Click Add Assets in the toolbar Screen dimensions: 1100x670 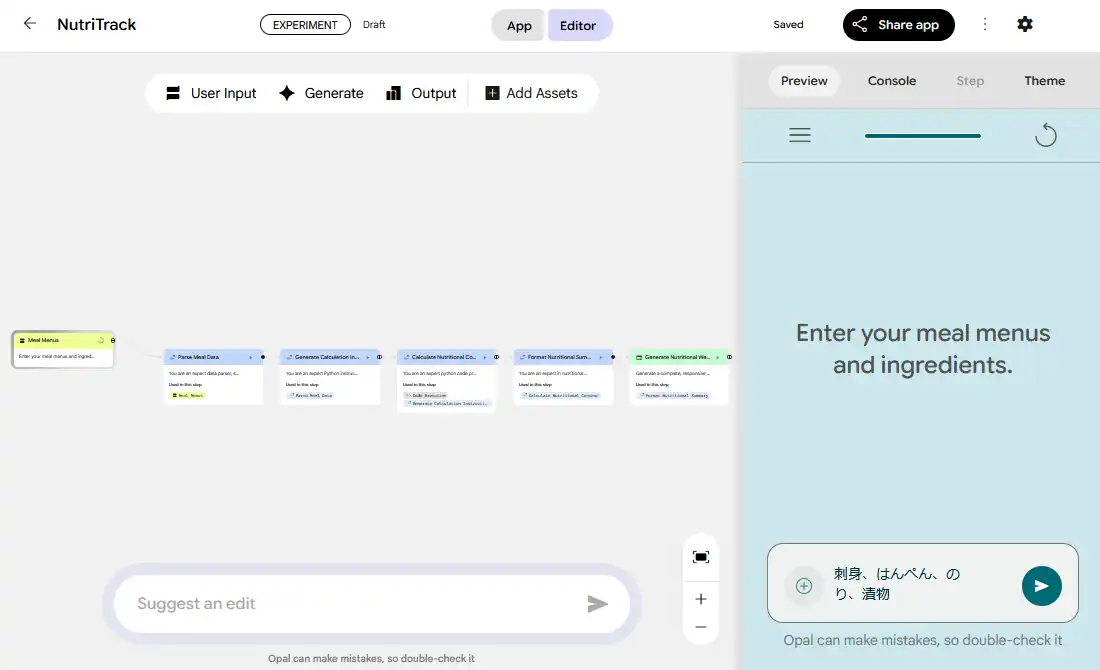(531, 93)
